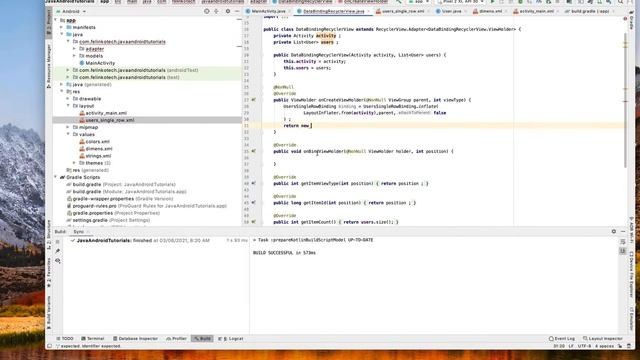Screen dimensions: 640x360
Task: Open the Logcat tool window button
Action: [231, 338]
